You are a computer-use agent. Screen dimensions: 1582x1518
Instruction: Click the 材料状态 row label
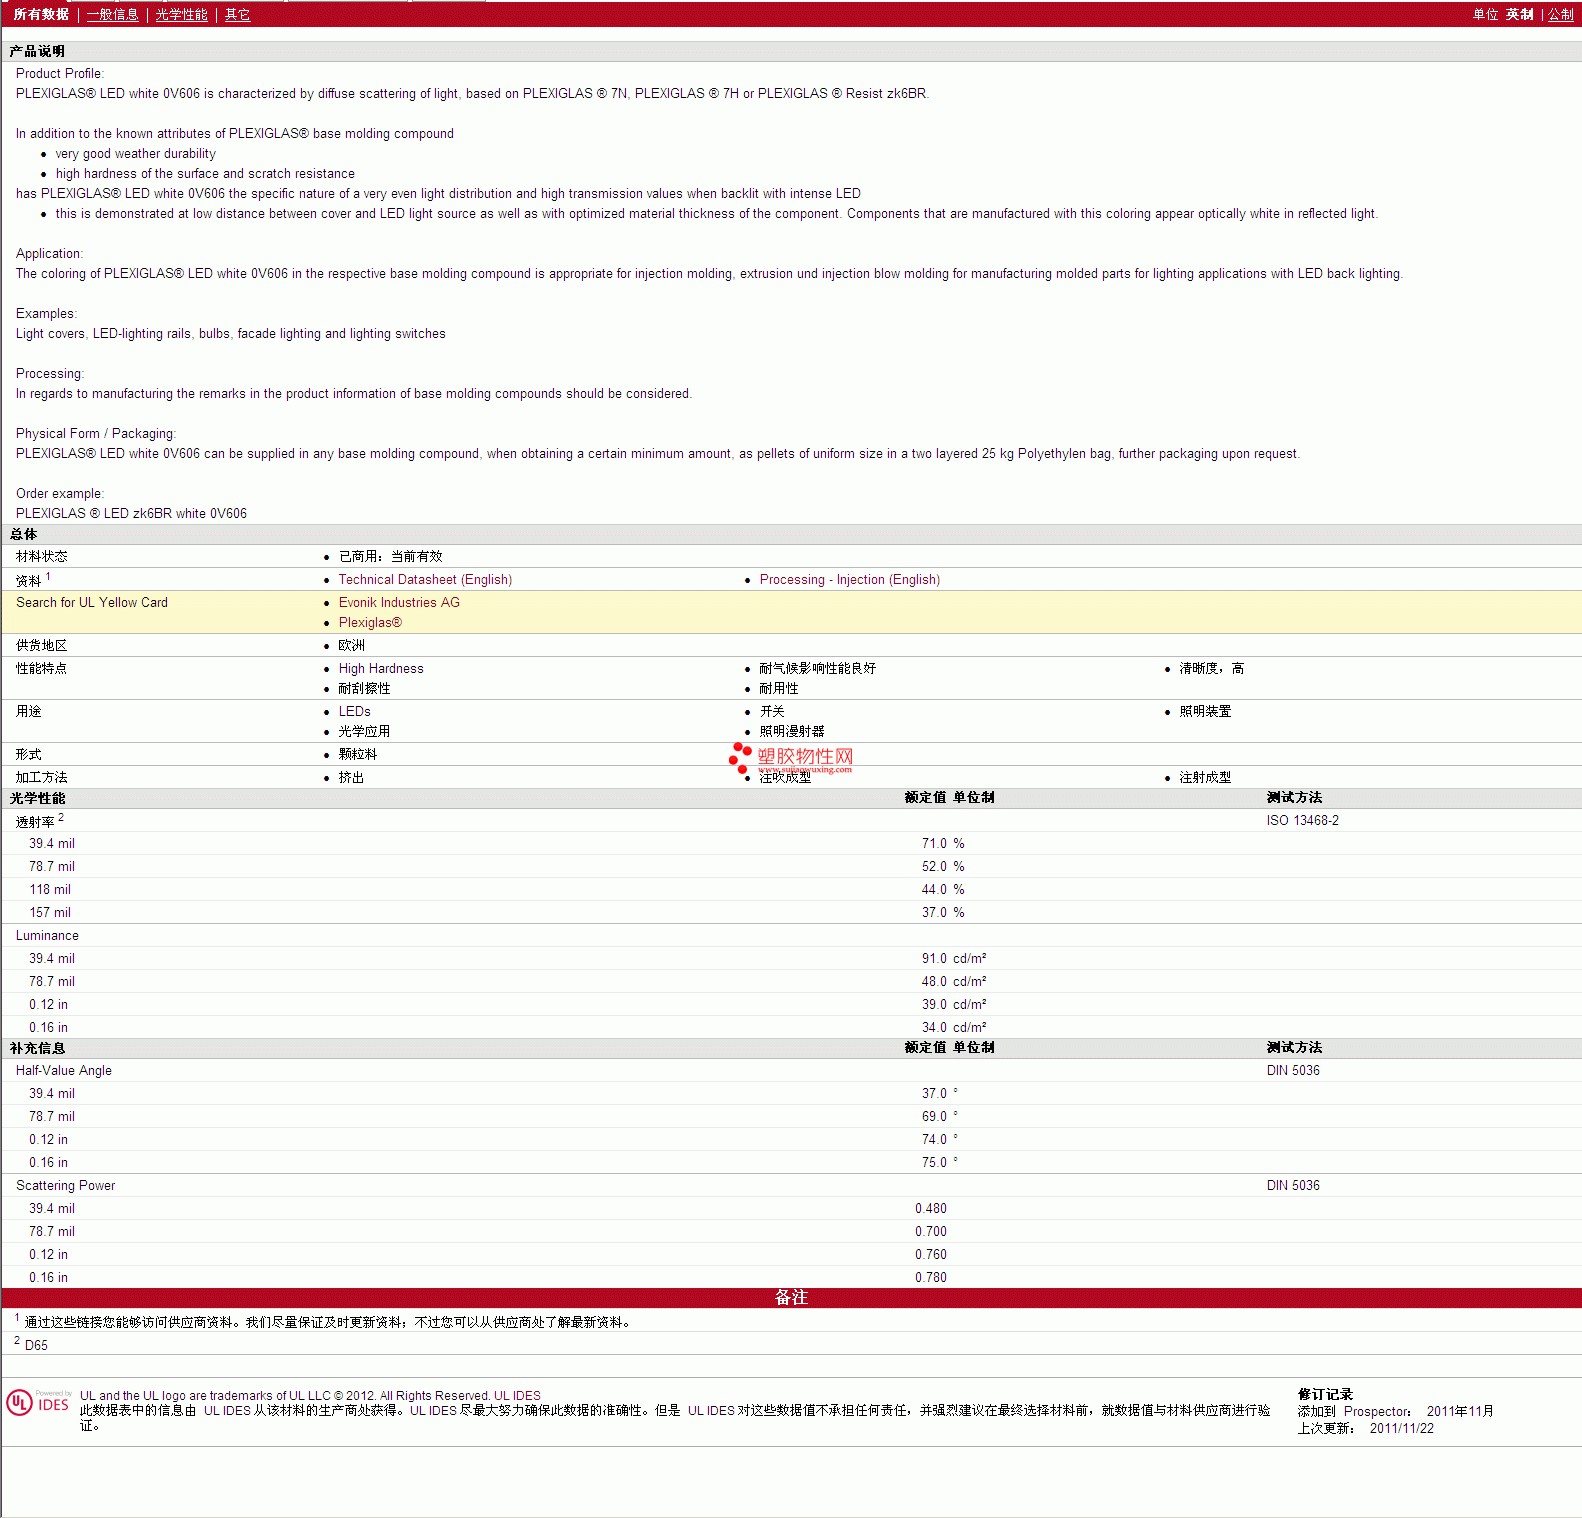(x=41, y=556)
